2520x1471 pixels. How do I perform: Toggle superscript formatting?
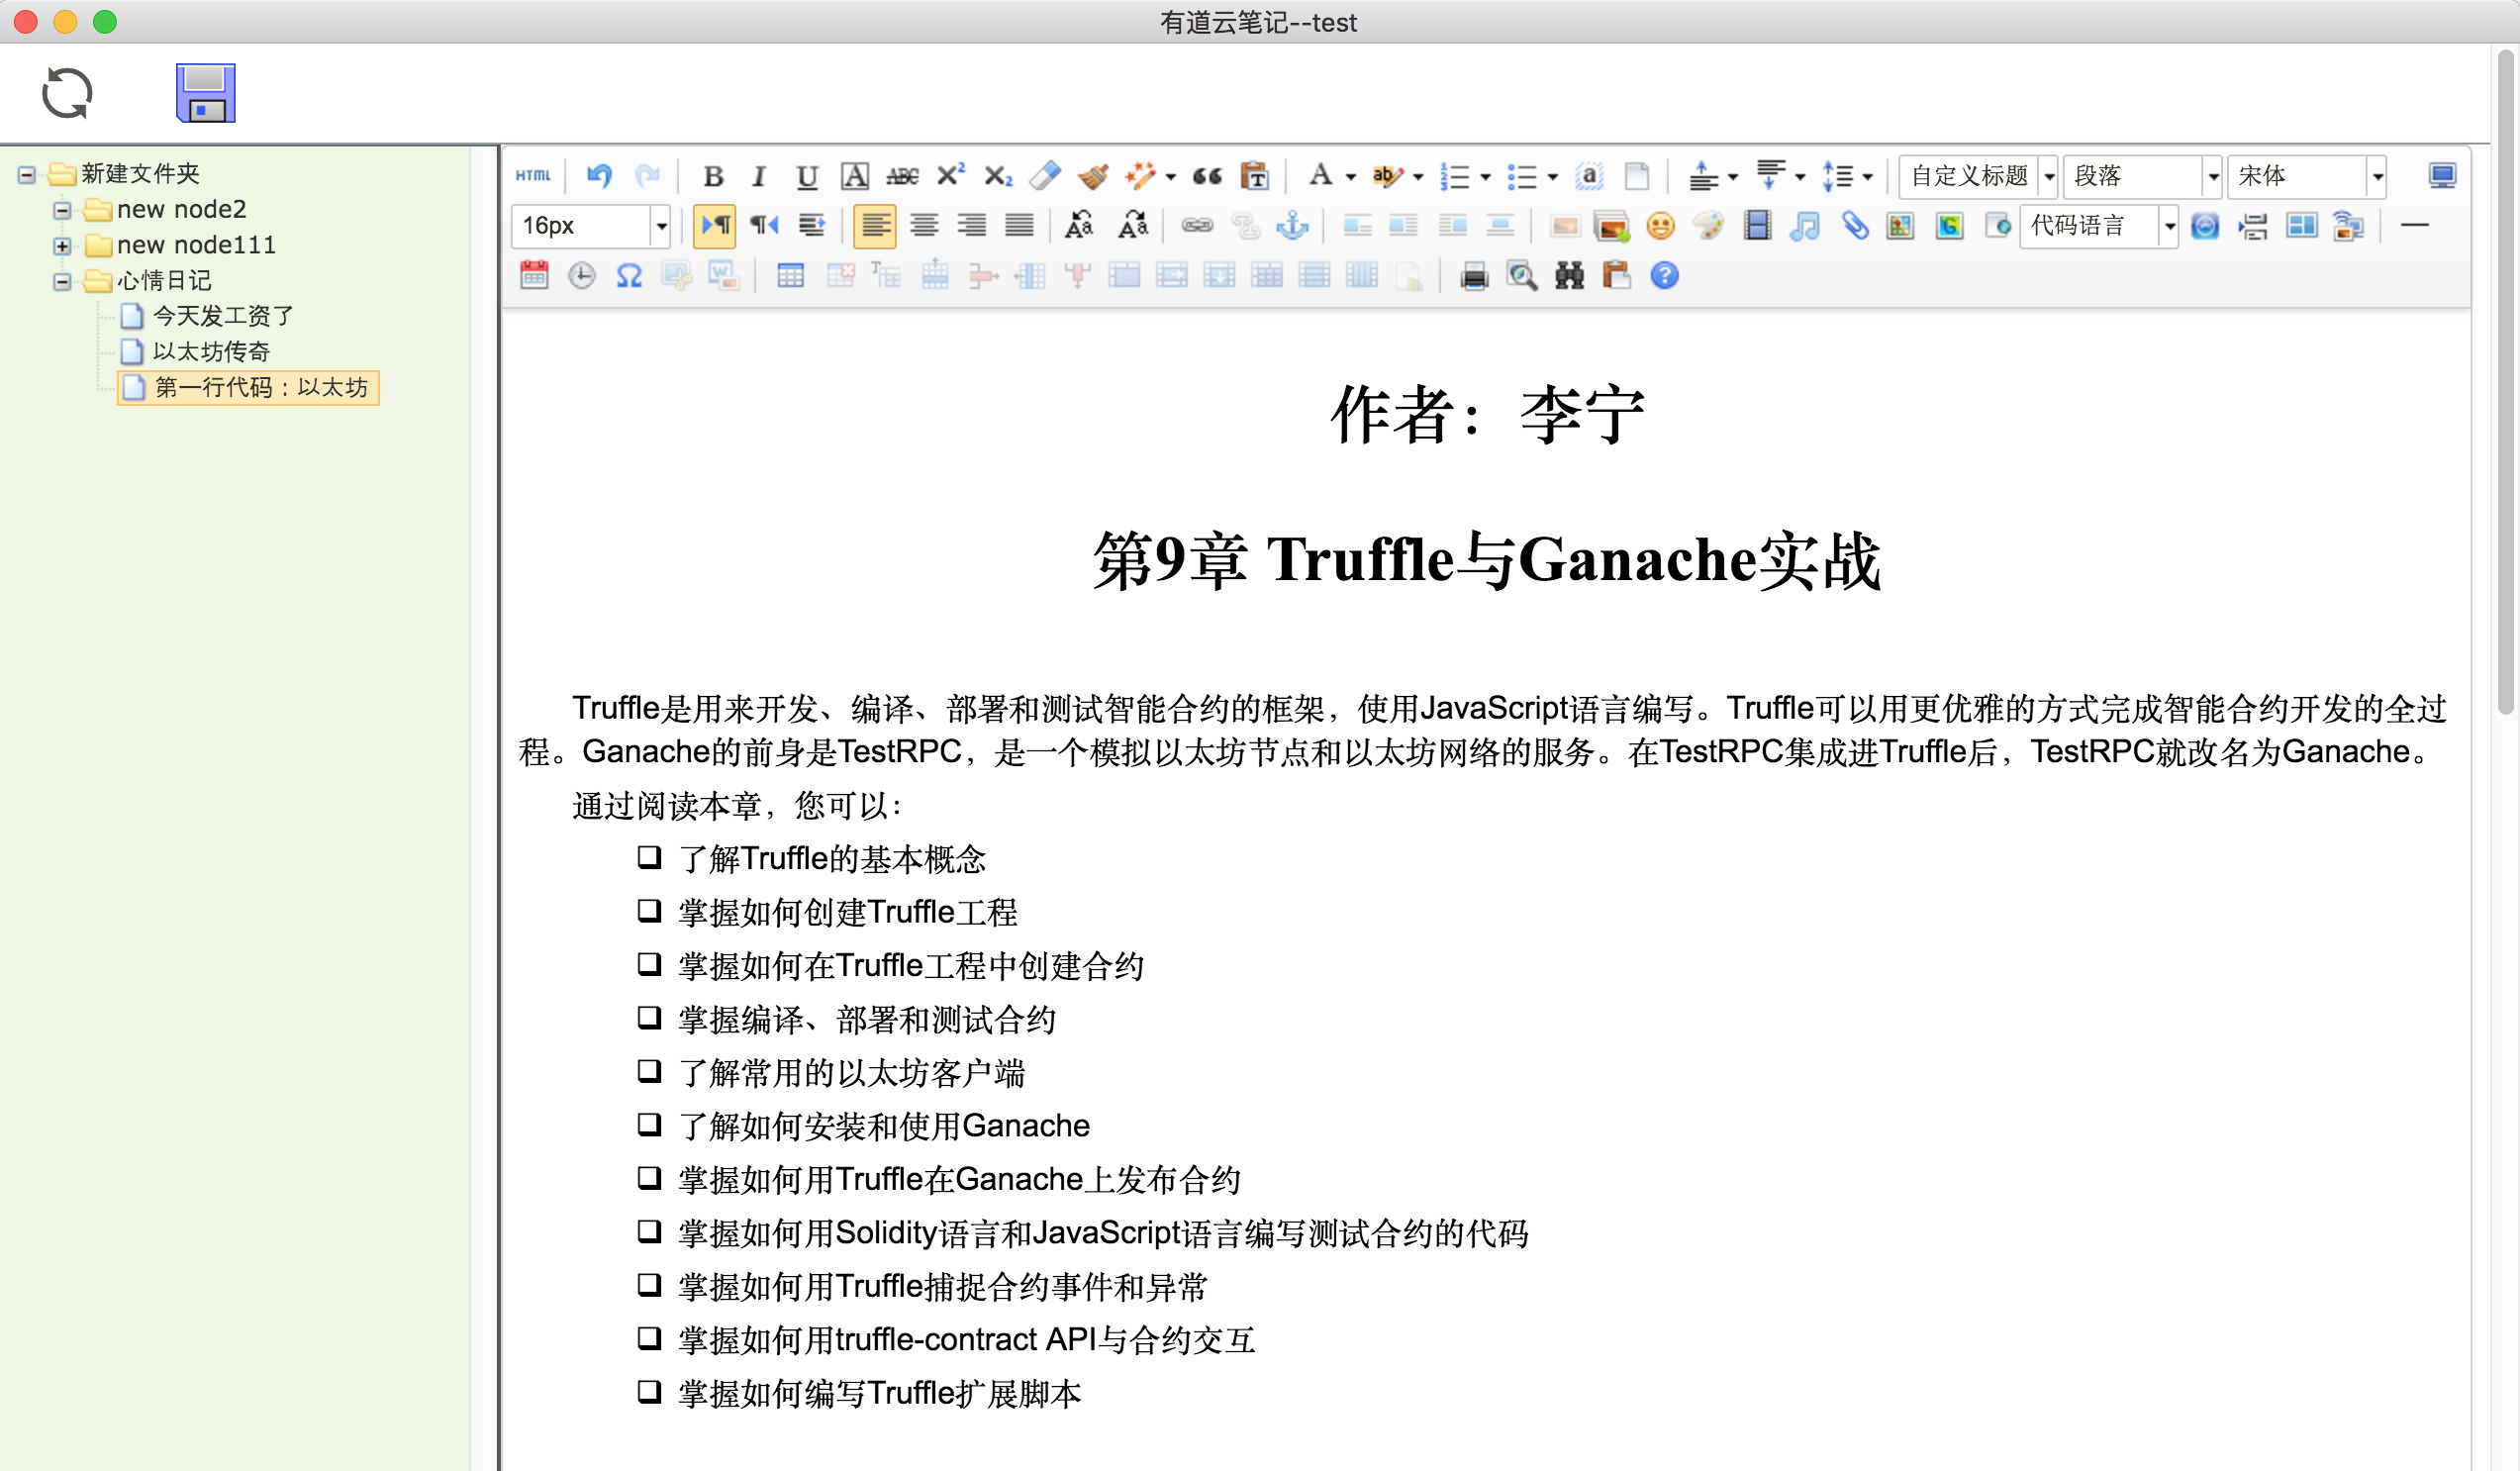[950, 176]
